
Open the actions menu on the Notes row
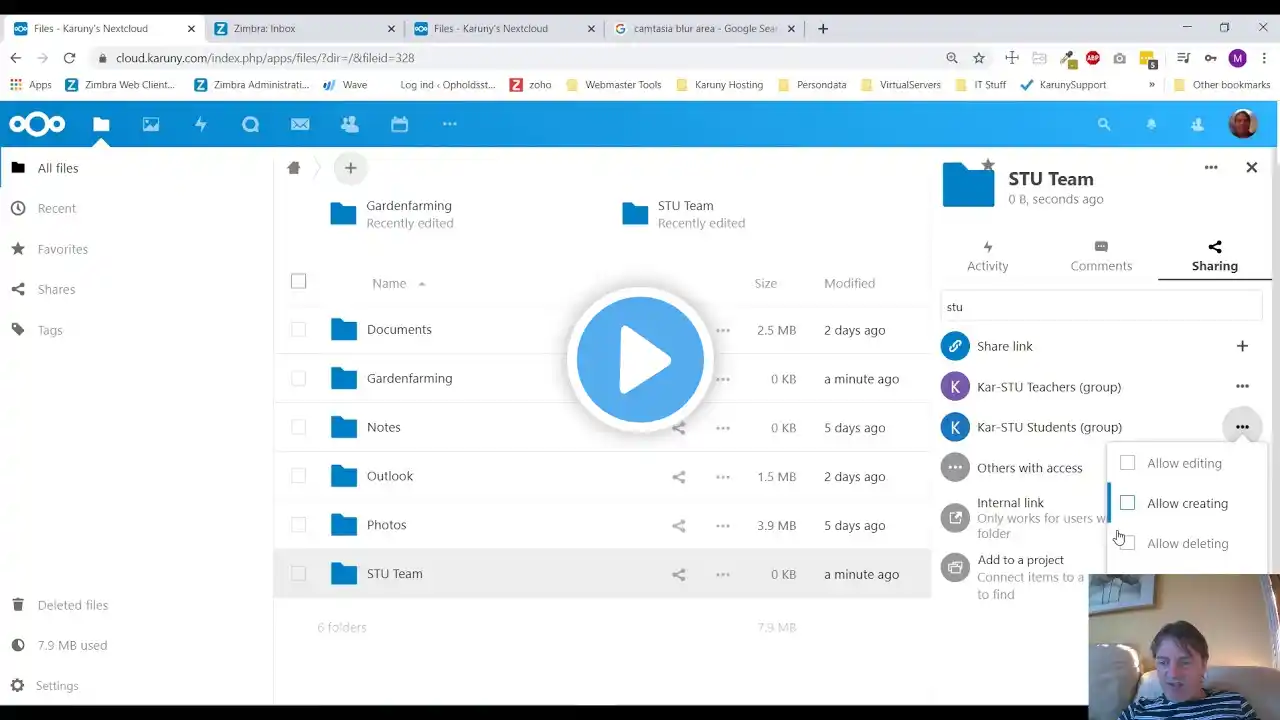coord(723,428)
